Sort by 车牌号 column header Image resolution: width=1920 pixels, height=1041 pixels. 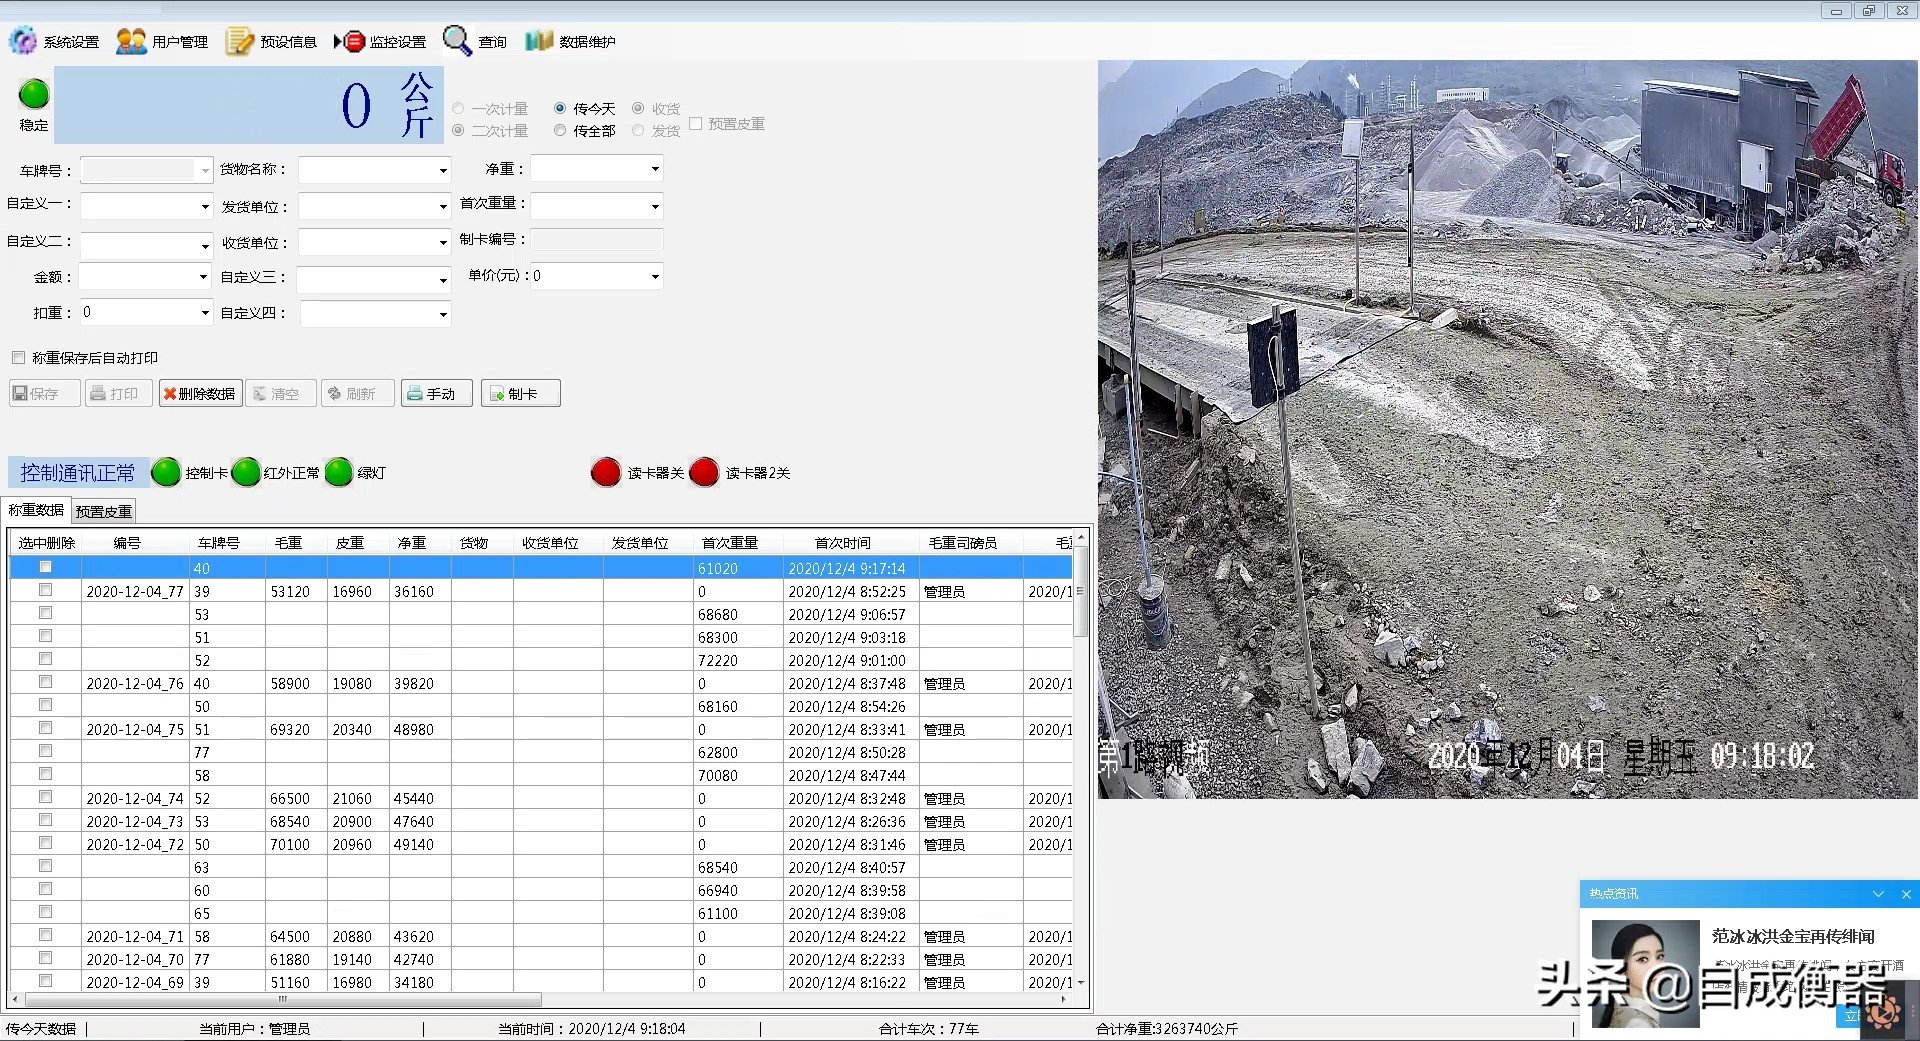click(218, 542)
